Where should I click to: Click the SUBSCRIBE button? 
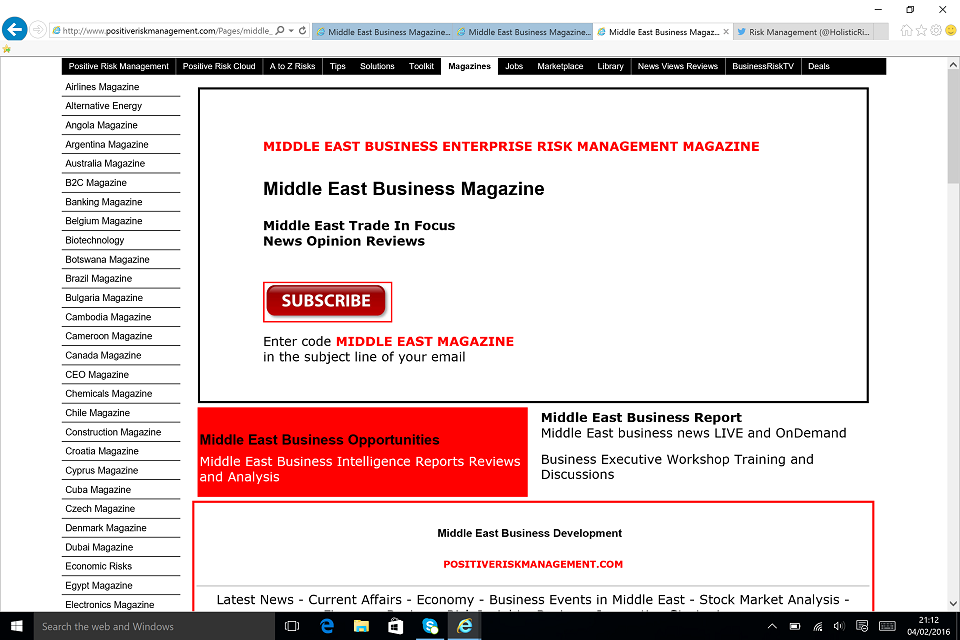327,300
